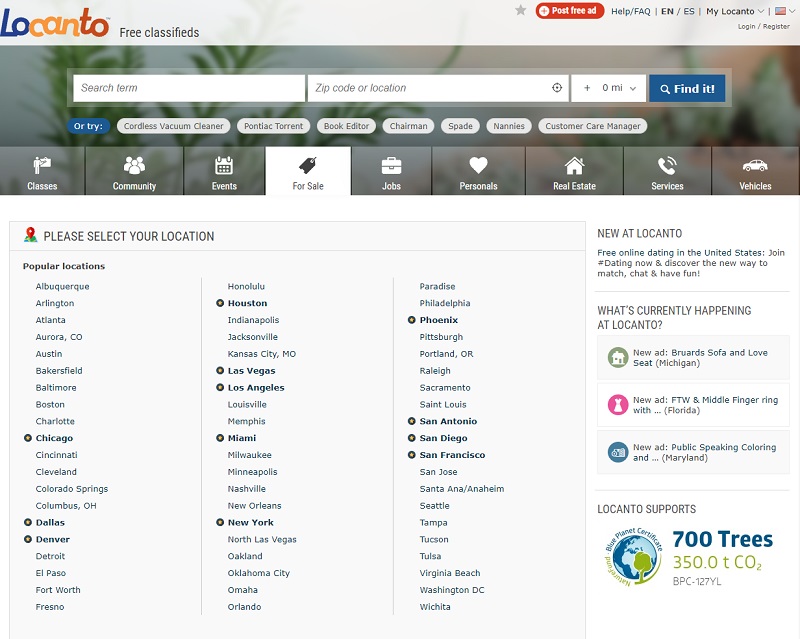This screenshot has height=639, width=800.
Task: Open the Help/FAQ link
Action: pos(631,11)
